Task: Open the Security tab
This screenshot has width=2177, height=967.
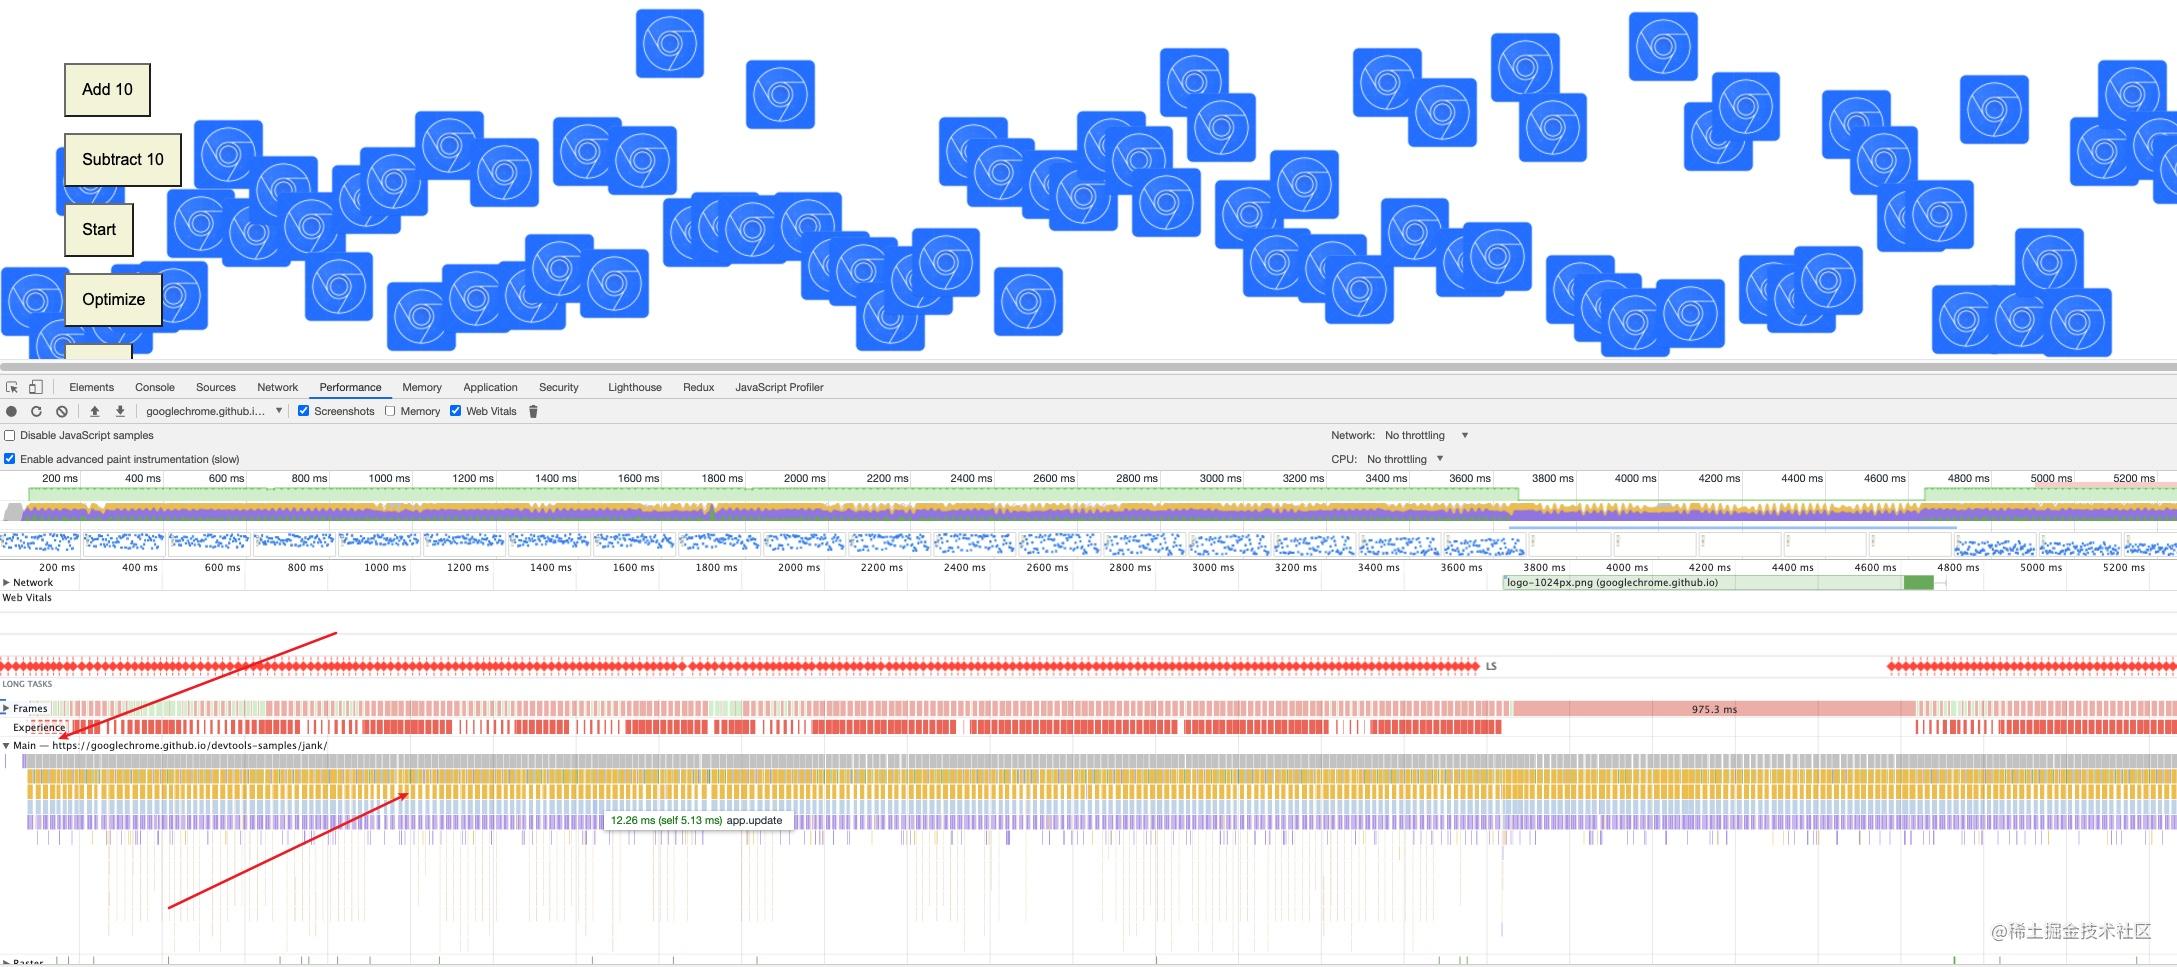Action: 559,387
